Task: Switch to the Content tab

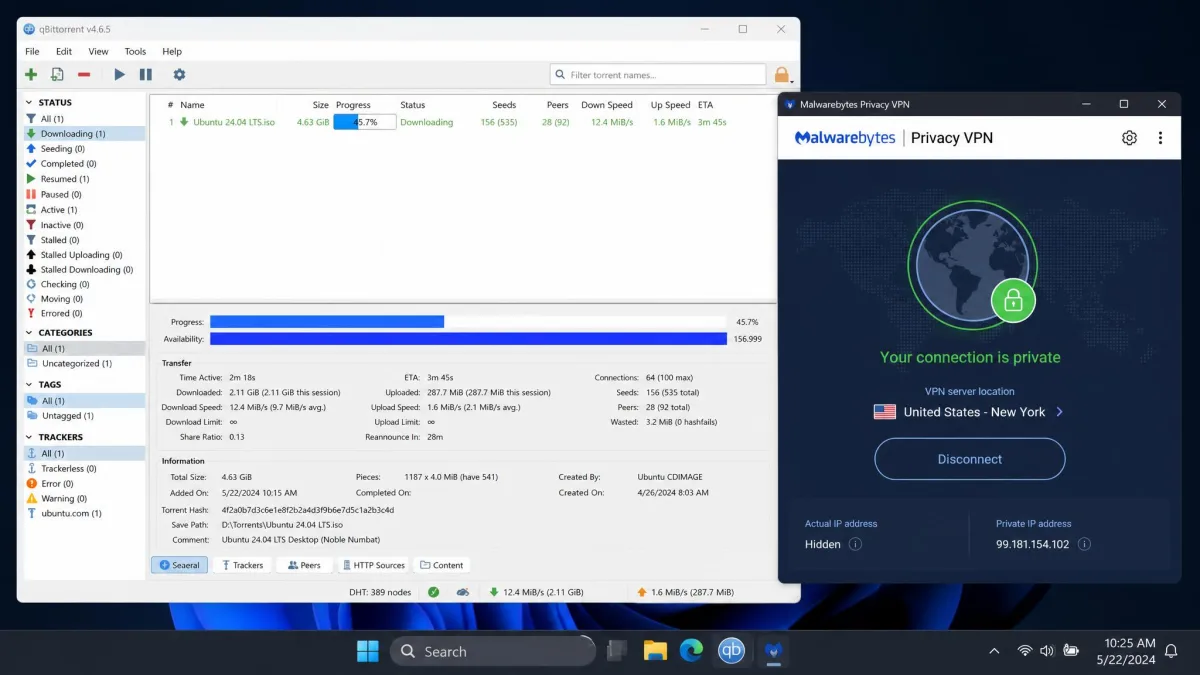Action: (x=442, y=565)
